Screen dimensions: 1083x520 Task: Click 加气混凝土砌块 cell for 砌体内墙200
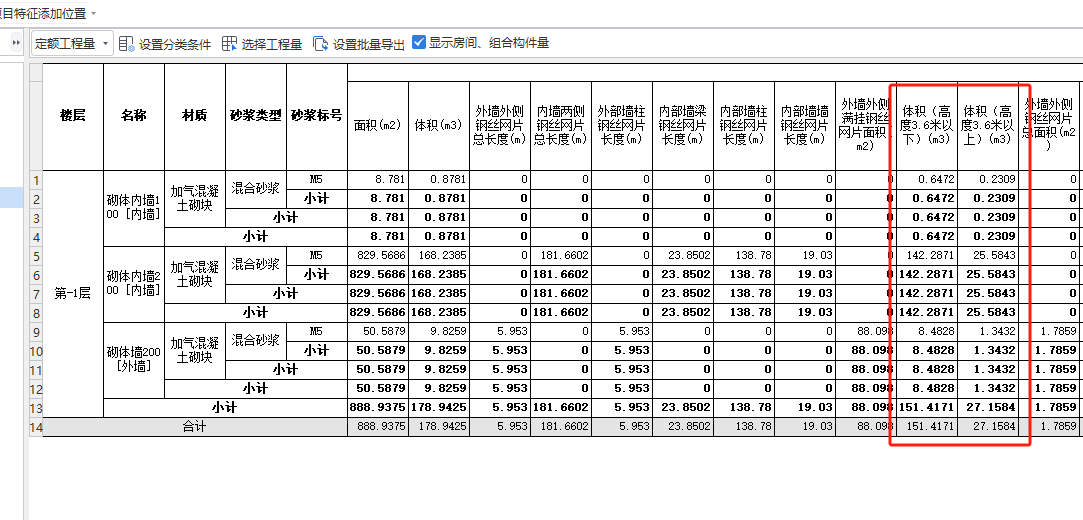195,274
